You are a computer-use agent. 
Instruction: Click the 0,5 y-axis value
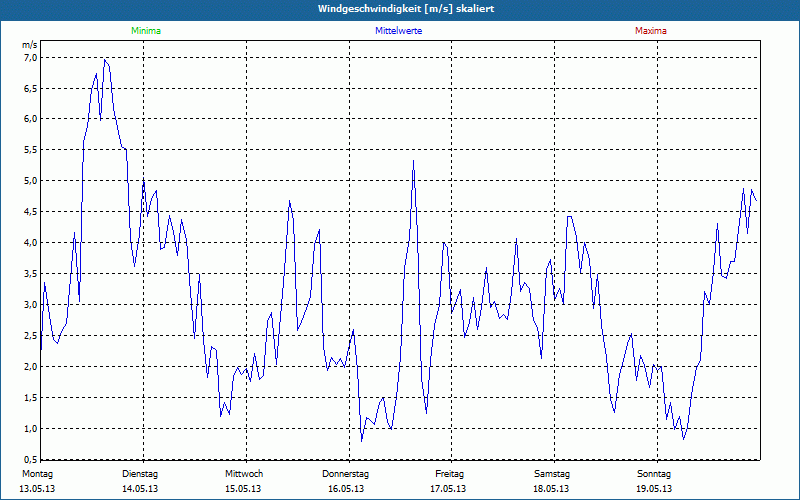[x=31, y=459]
